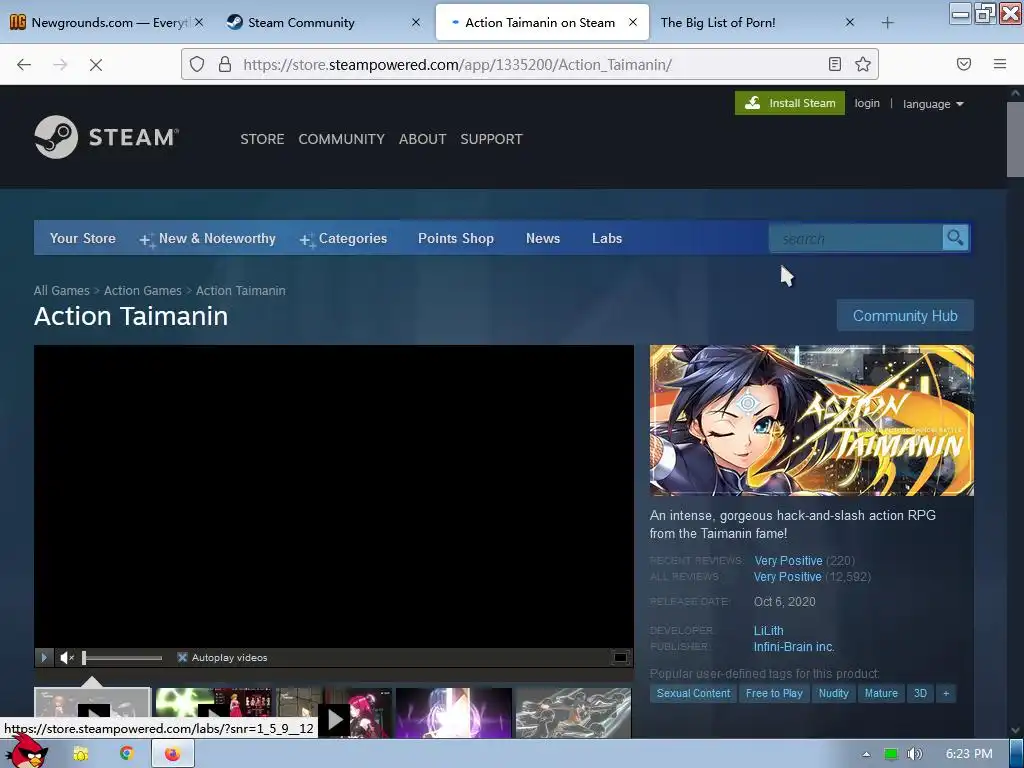Expand the Categories menu
The height and width of the screenshot is (768, 1024).
[x=344, y=238]
